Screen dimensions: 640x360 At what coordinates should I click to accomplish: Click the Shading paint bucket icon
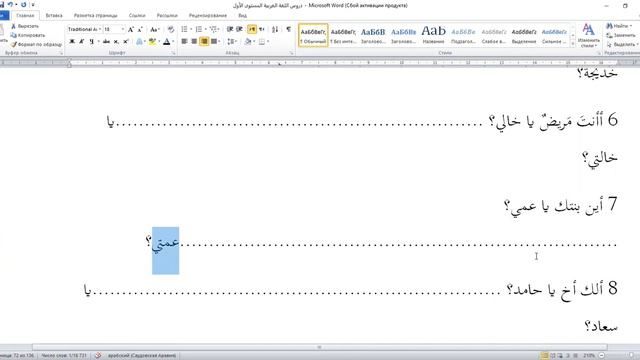click(x=248, y=41)
